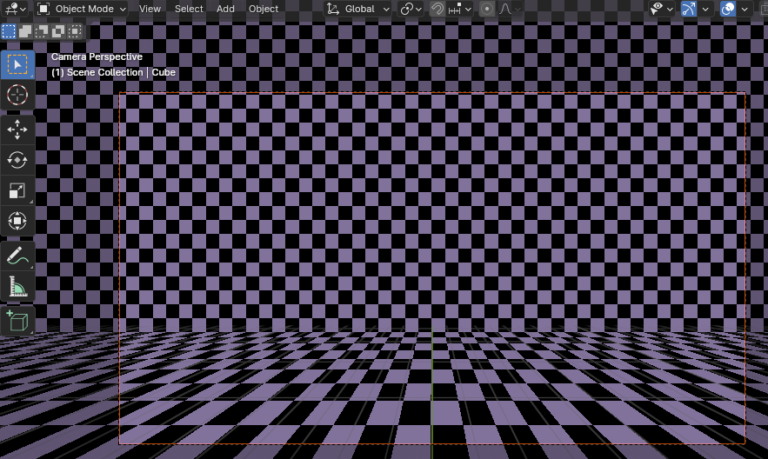Choose the Rotate tool
Image resolution: width=768 pixels, height=459 pixels.
point(17,160)
